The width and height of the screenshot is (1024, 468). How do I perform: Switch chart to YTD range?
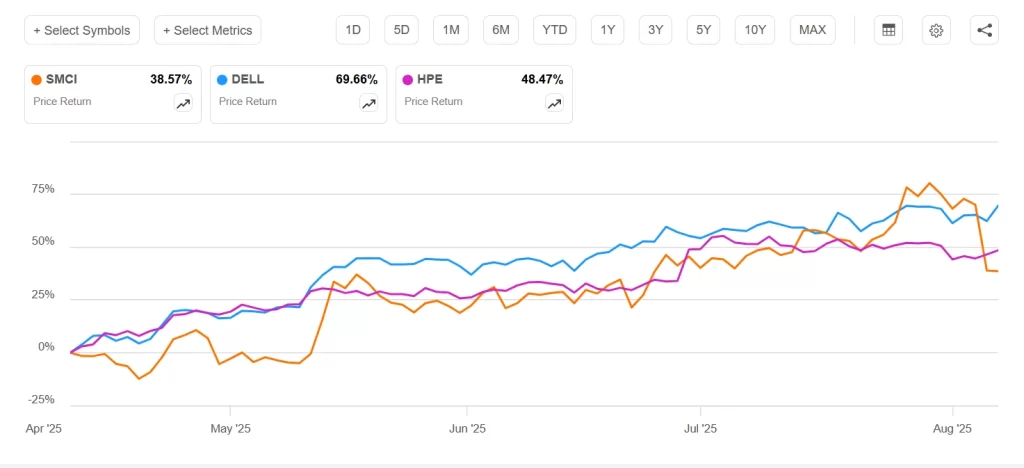pos(554,30)
